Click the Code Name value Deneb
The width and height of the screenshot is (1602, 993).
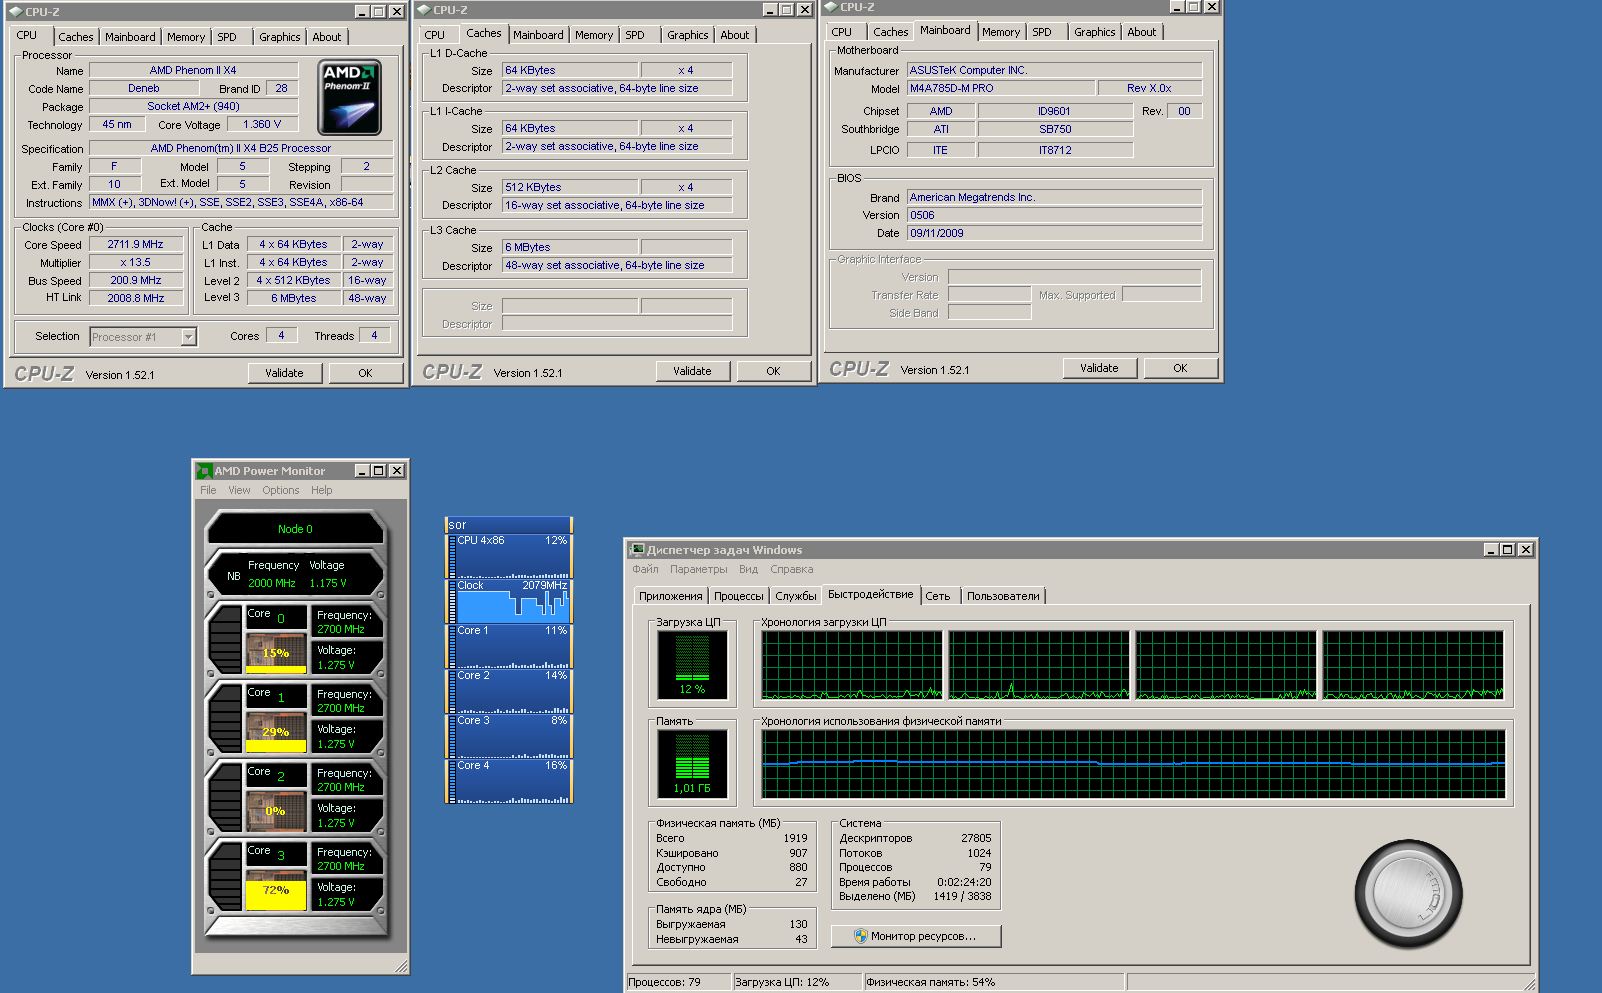(x=144, y=88)
